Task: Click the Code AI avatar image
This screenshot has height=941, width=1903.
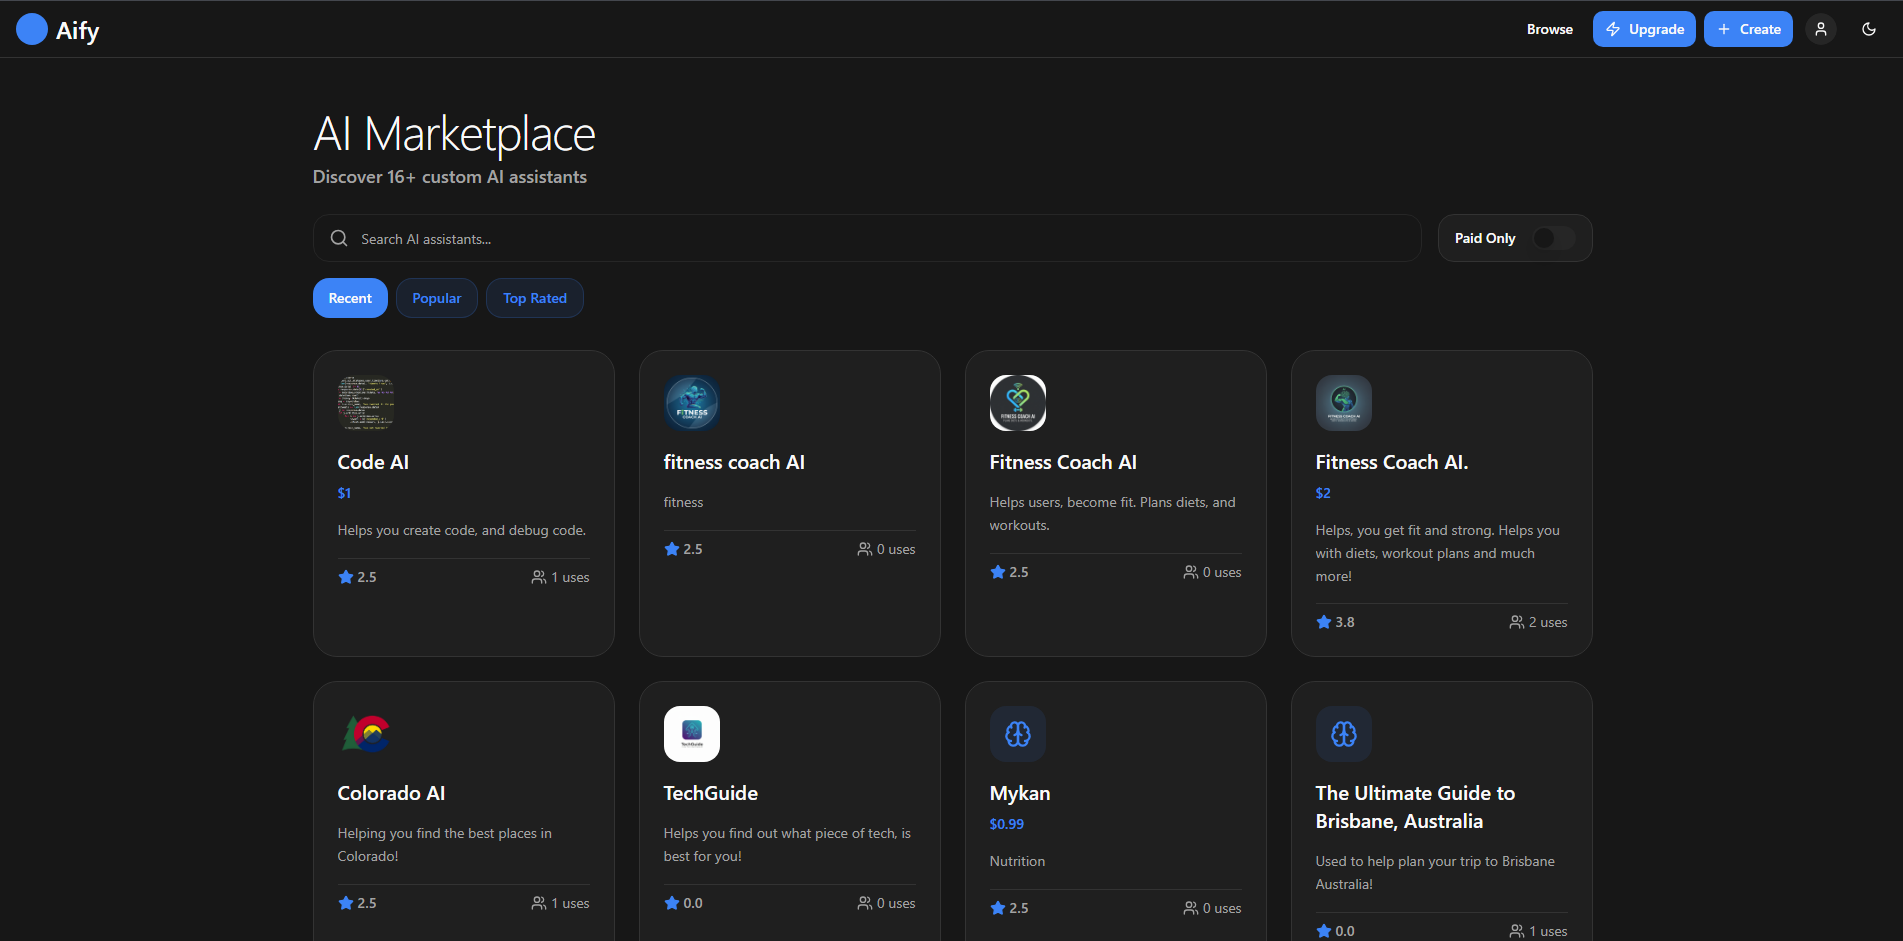Action: click(366, 403)
